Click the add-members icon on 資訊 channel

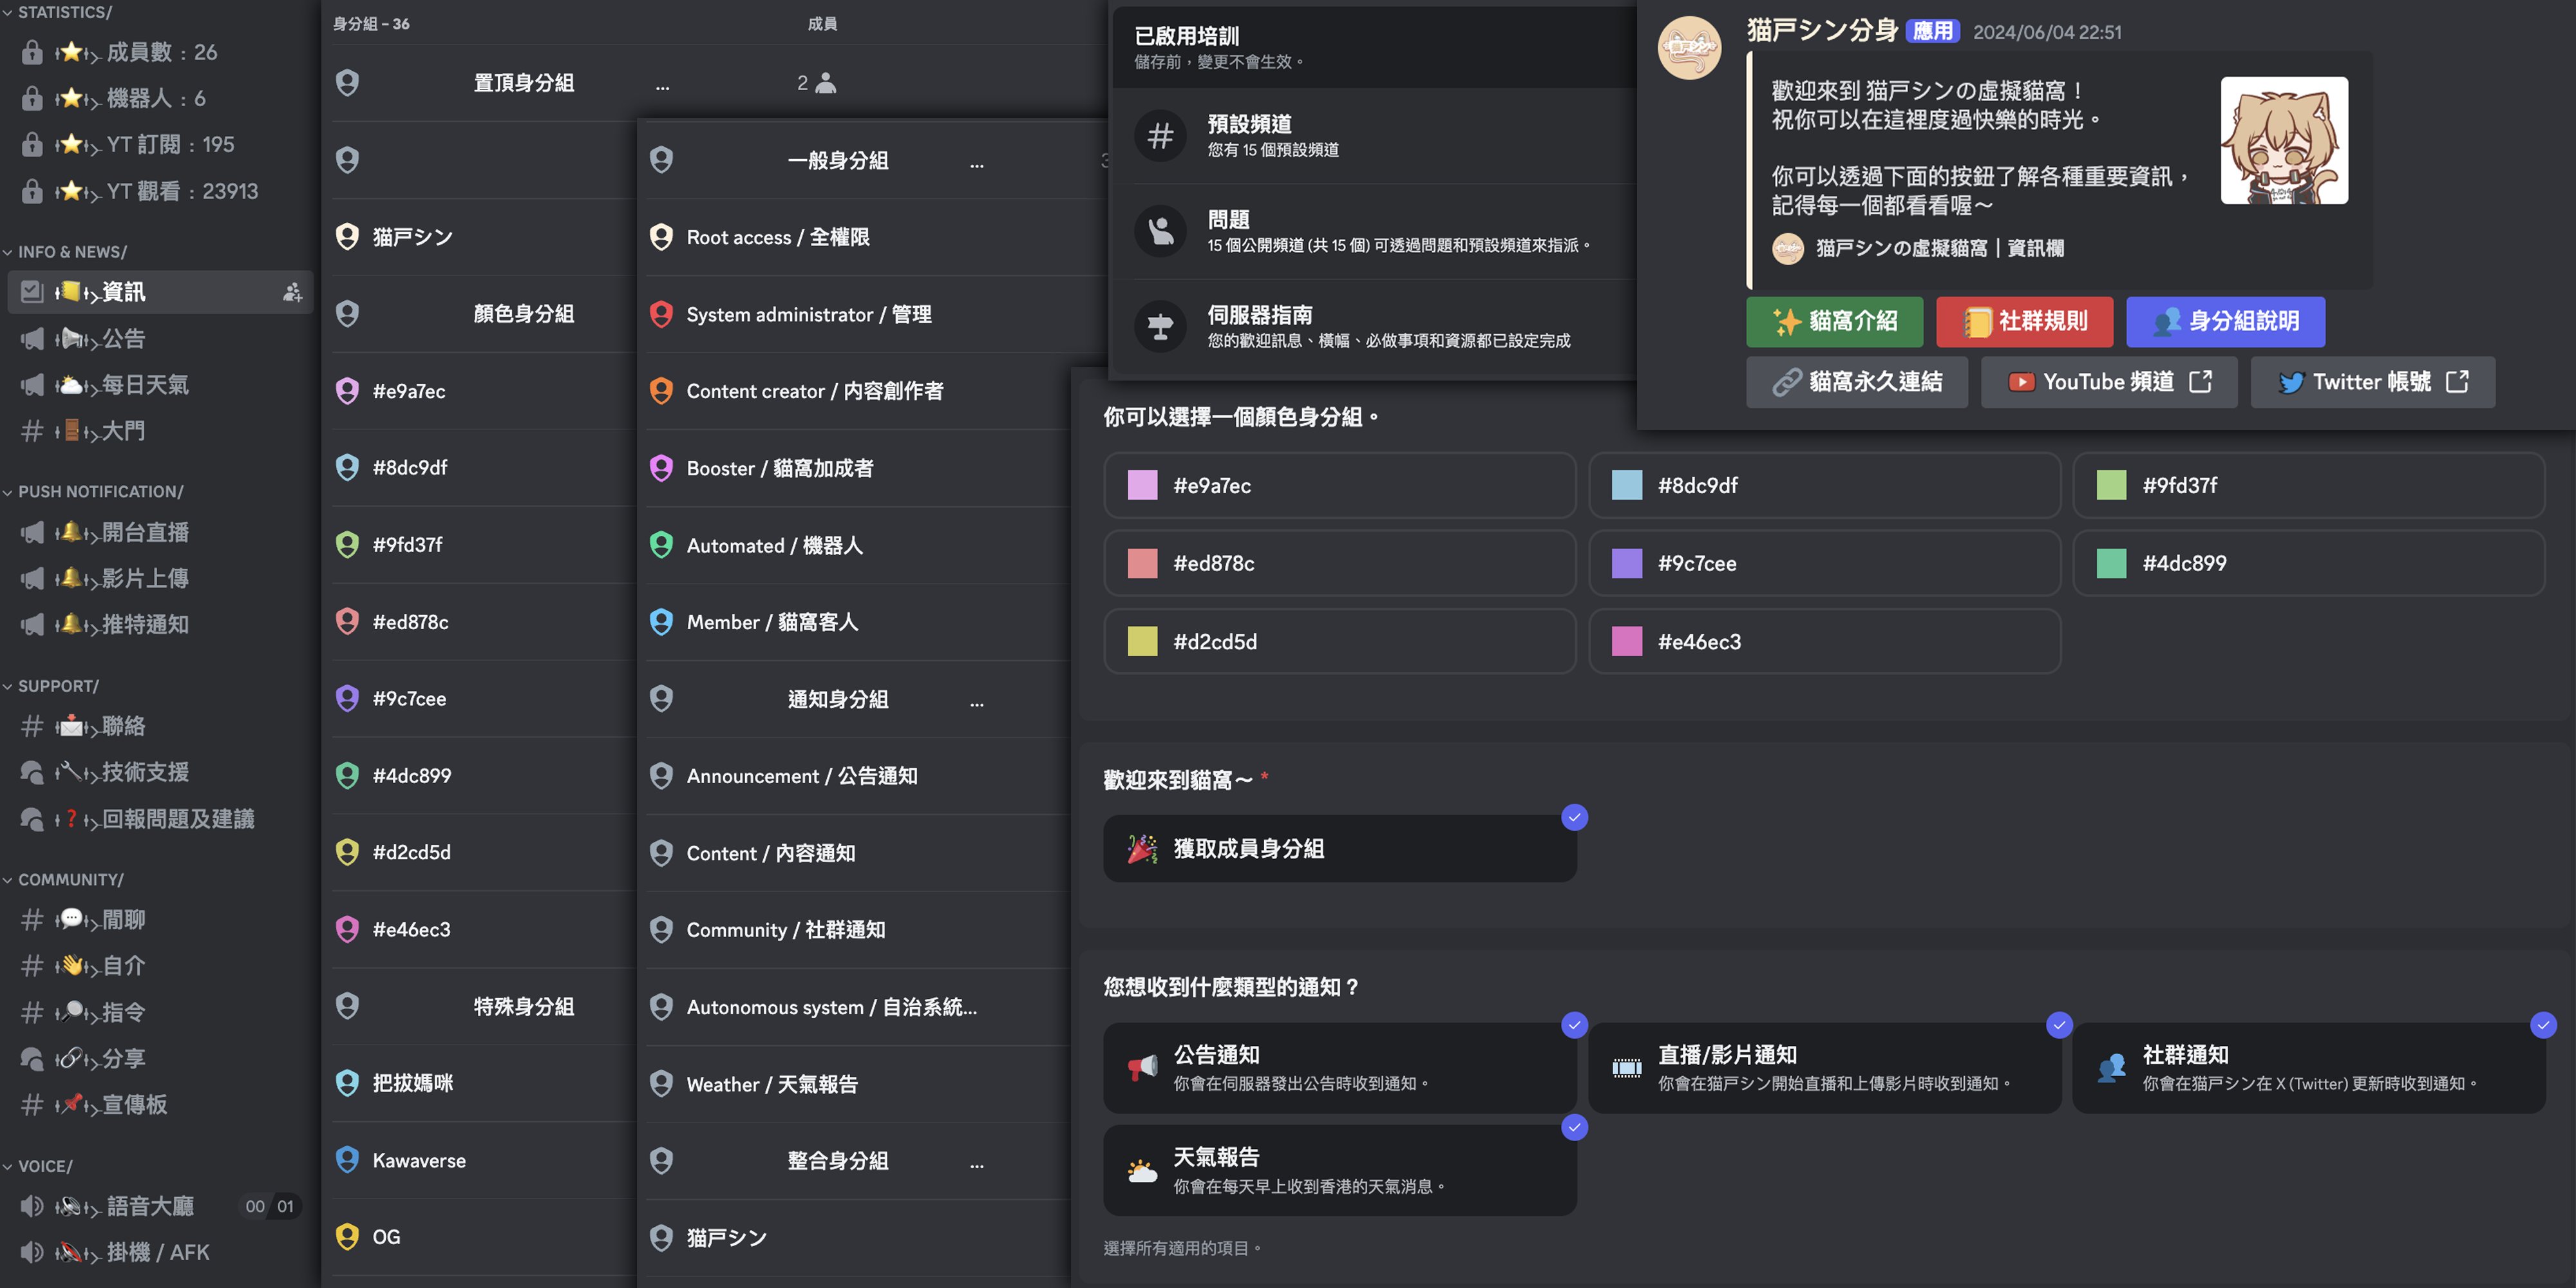292,292
